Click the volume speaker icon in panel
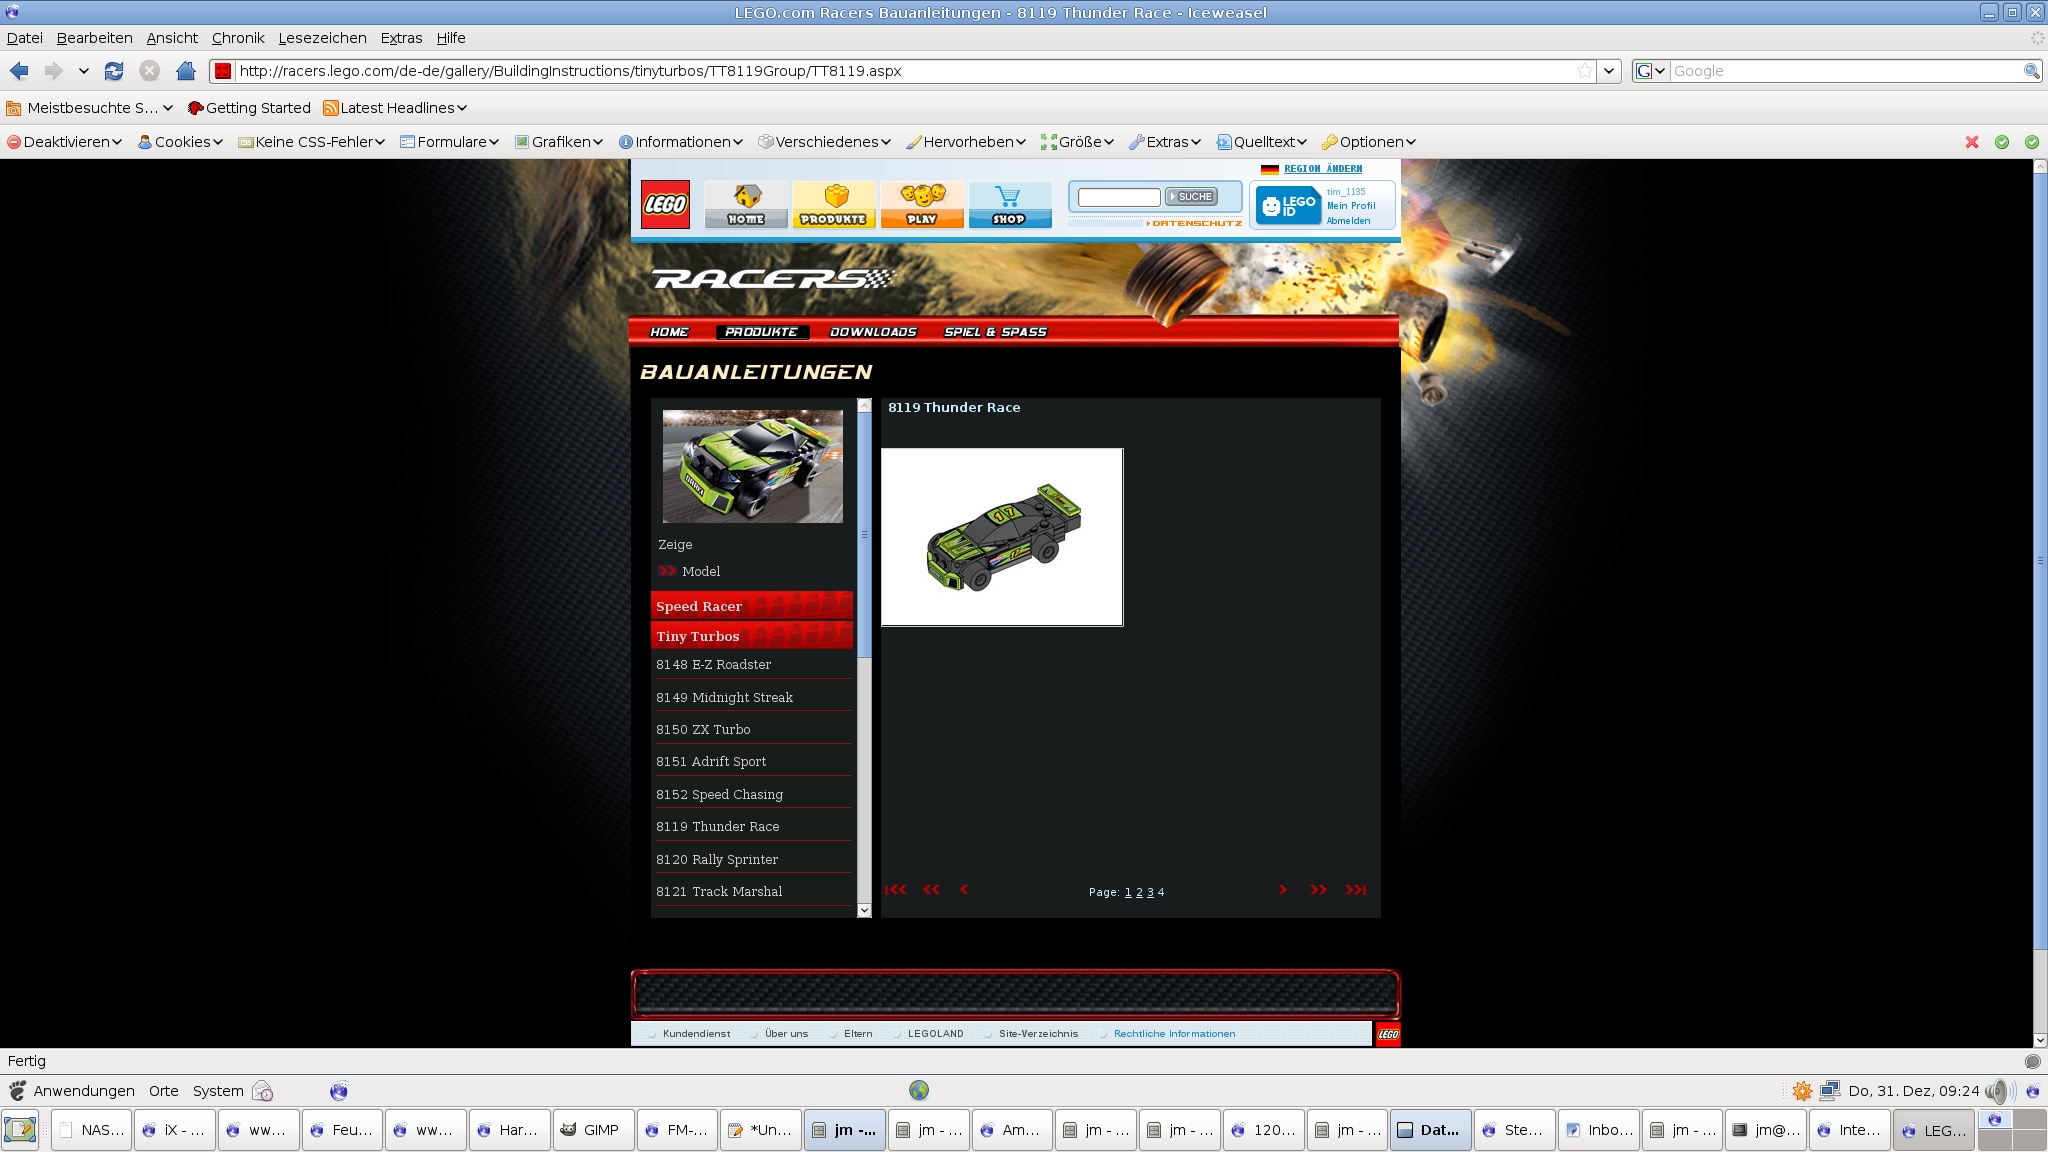Image resolution: width=2048 pixels, height=1152 pixels. (x=1998, y=1091)
